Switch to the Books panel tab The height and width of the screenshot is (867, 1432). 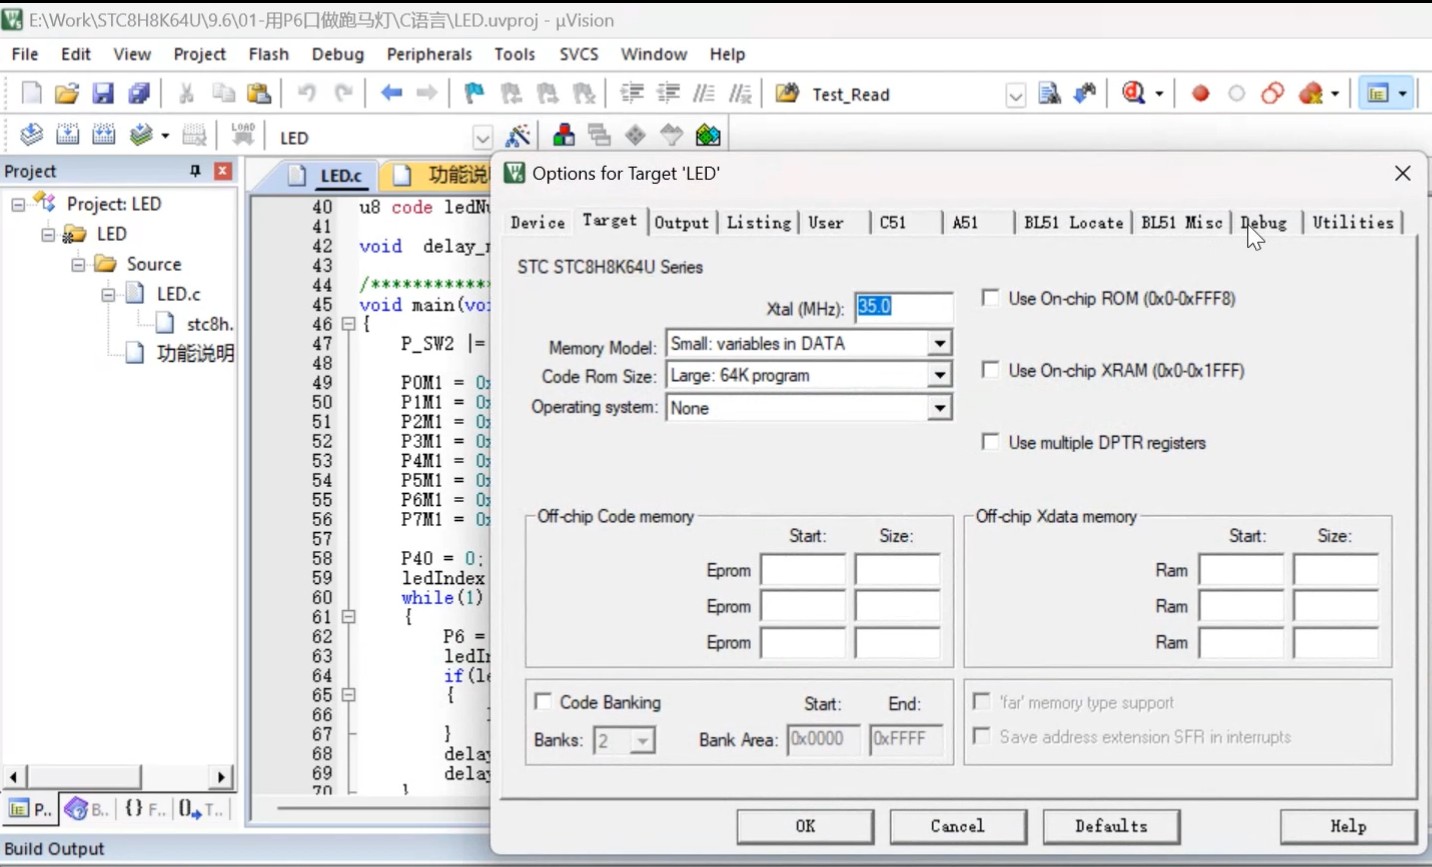pos(88,810)
